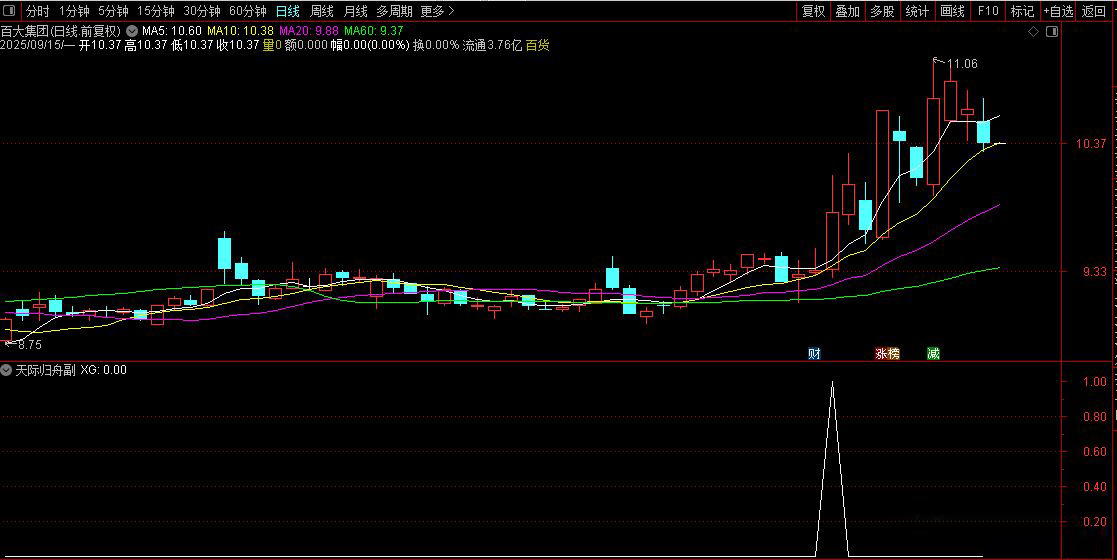The width and height of the screenshot is (1117, 560).
Task: Click the XG signal peak in the sub-chart
Action: pos(832,383)
